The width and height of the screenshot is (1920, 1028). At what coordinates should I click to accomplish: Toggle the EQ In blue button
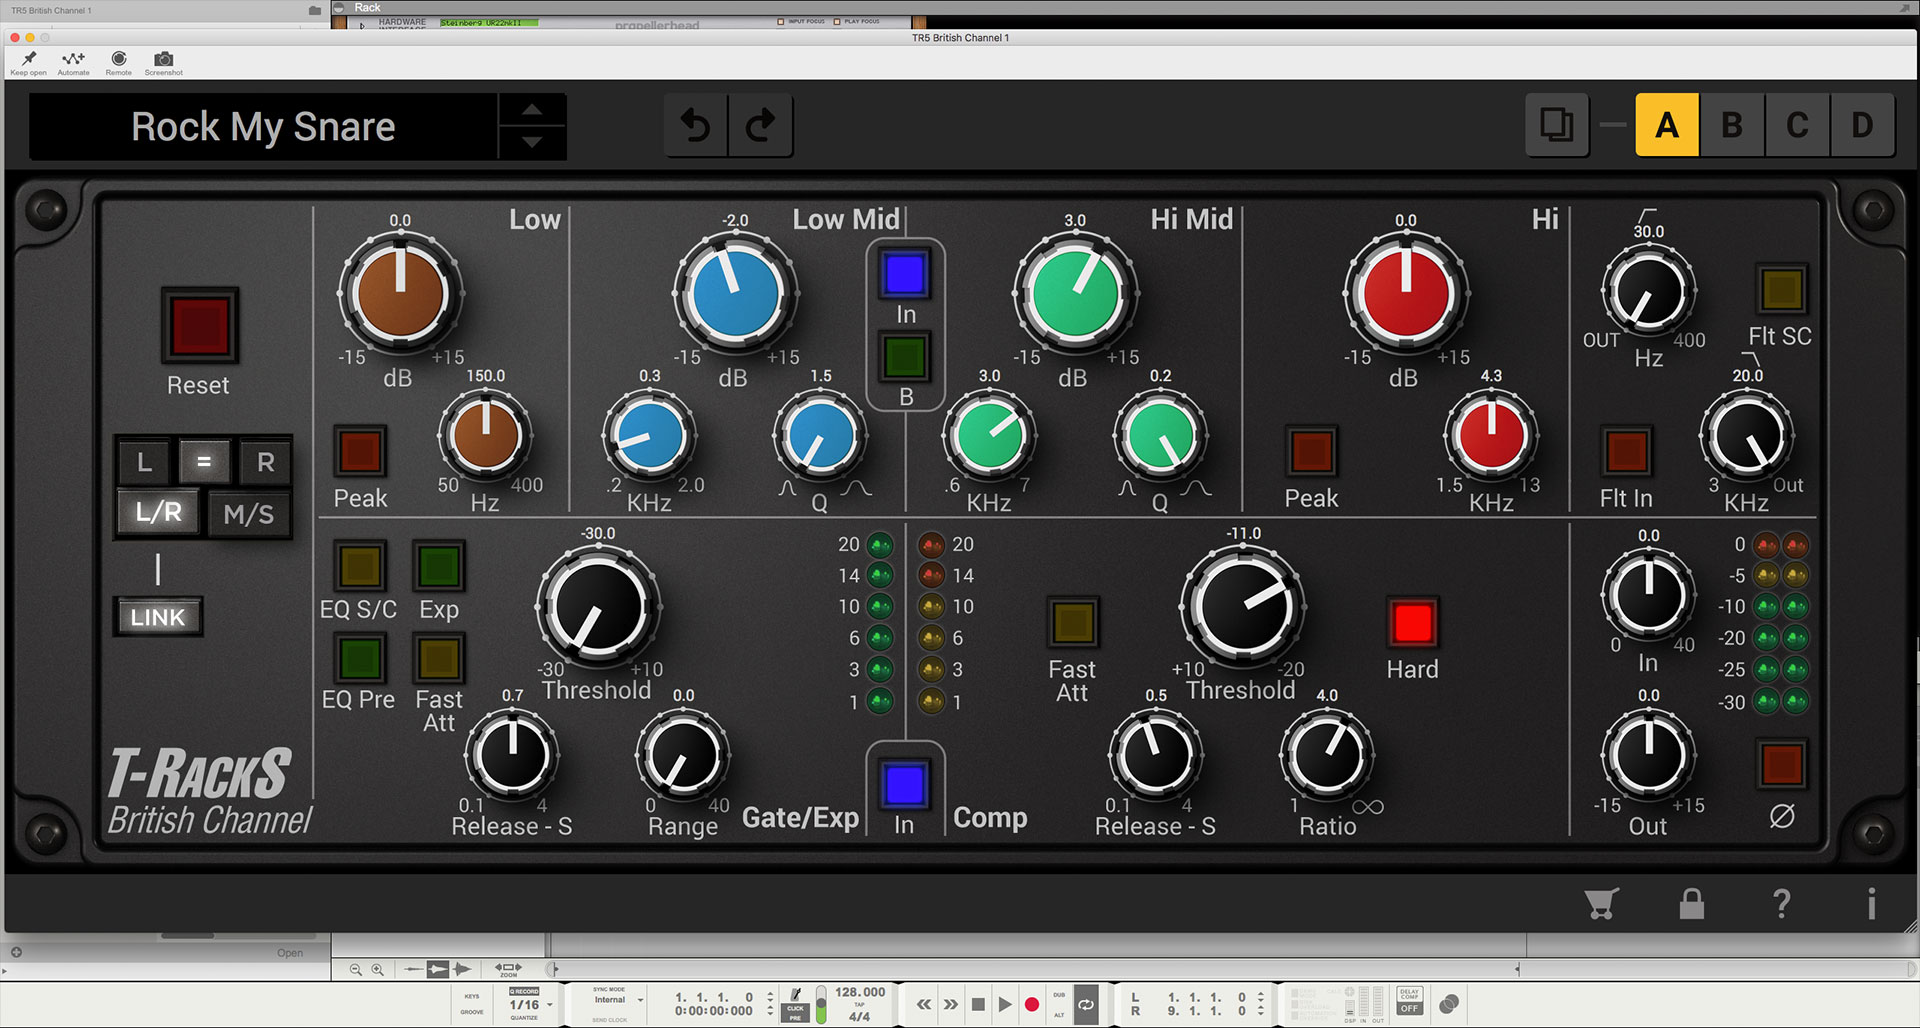point(905,274)
